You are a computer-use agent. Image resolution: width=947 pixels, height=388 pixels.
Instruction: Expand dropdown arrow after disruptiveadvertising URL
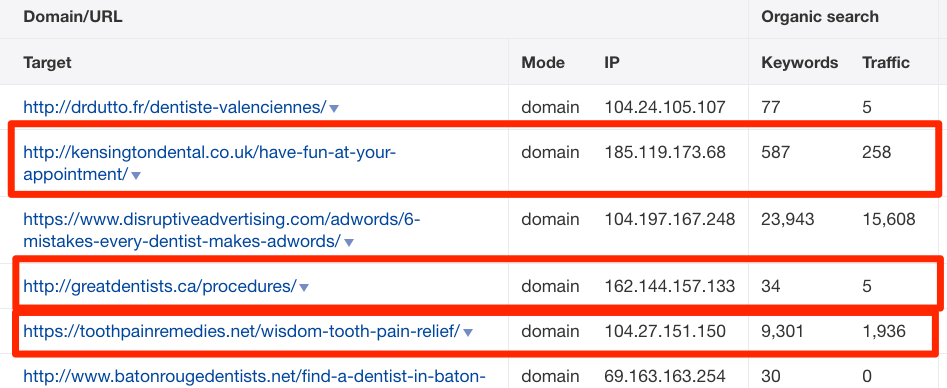pyautogui.click(x=348, y=243)
